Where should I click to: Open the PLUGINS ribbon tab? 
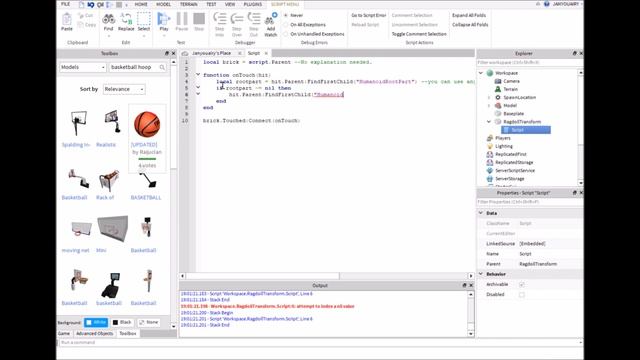click(x=253, y=4)
